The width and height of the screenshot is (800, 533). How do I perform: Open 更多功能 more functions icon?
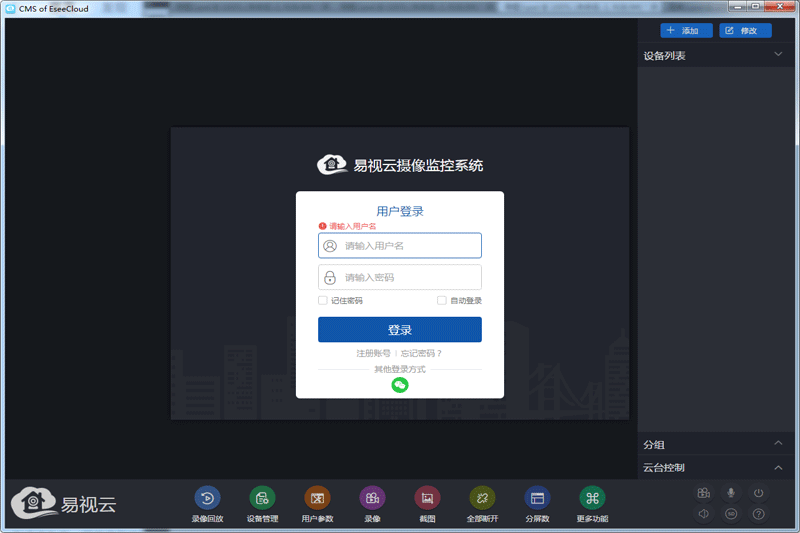(x=592, y=498)
